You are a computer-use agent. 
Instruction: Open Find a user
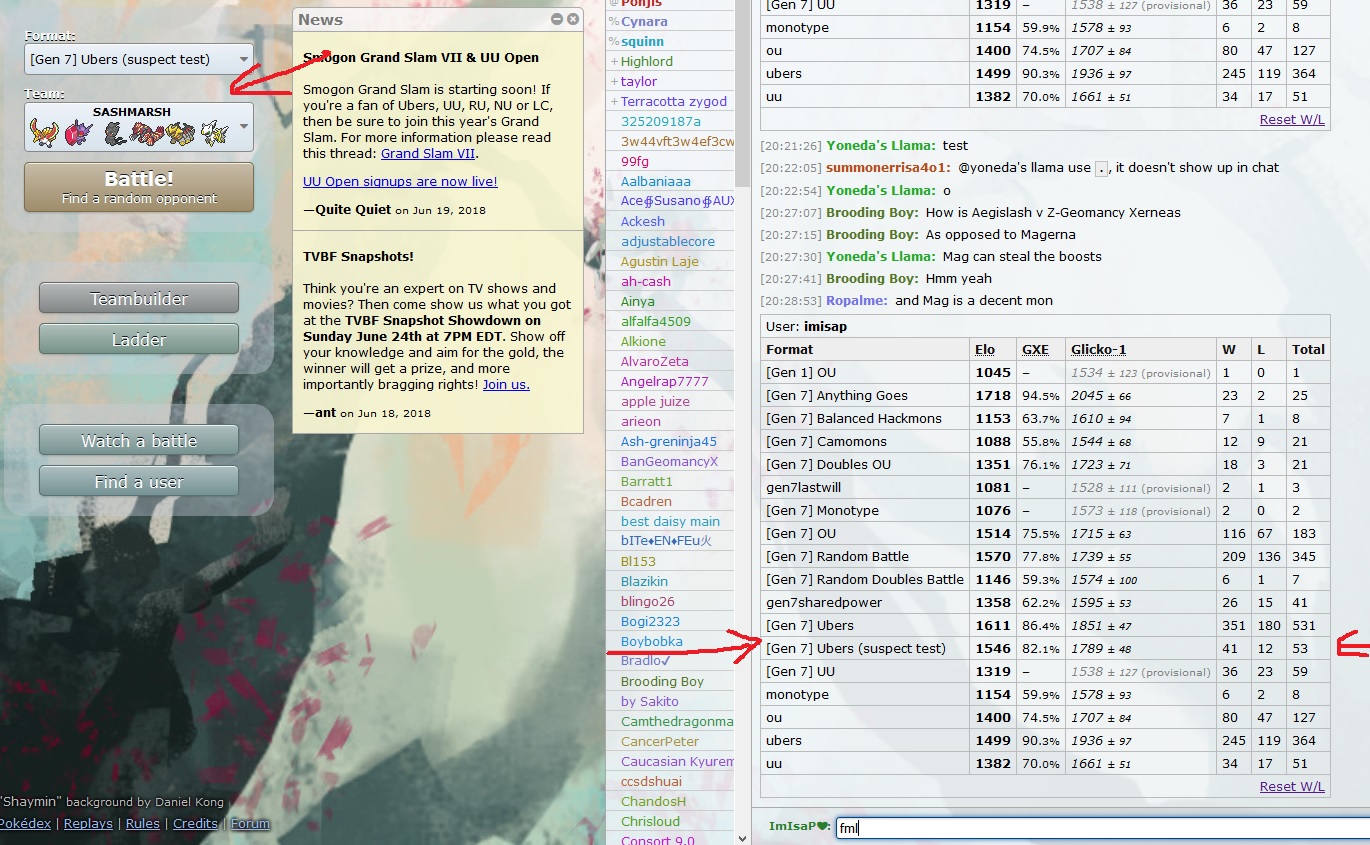pos(139,482)
